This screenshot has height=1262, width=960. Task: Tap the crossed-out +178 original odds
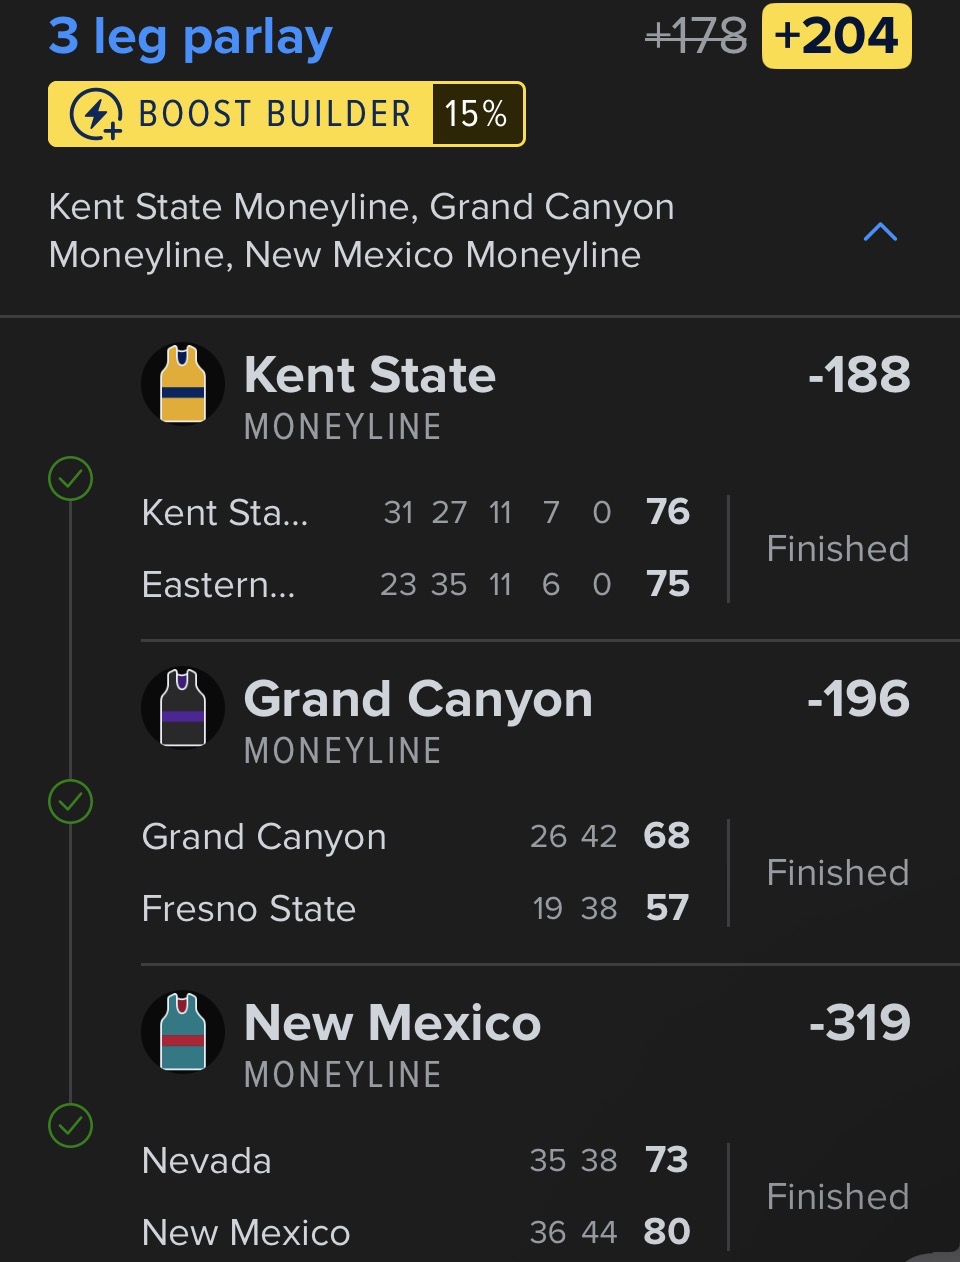coord(696,37)
